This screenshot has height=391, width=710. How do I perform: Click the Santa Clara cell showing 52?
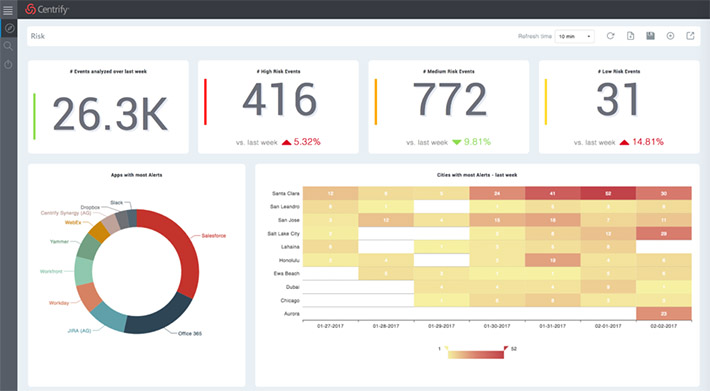pos(608,193)
